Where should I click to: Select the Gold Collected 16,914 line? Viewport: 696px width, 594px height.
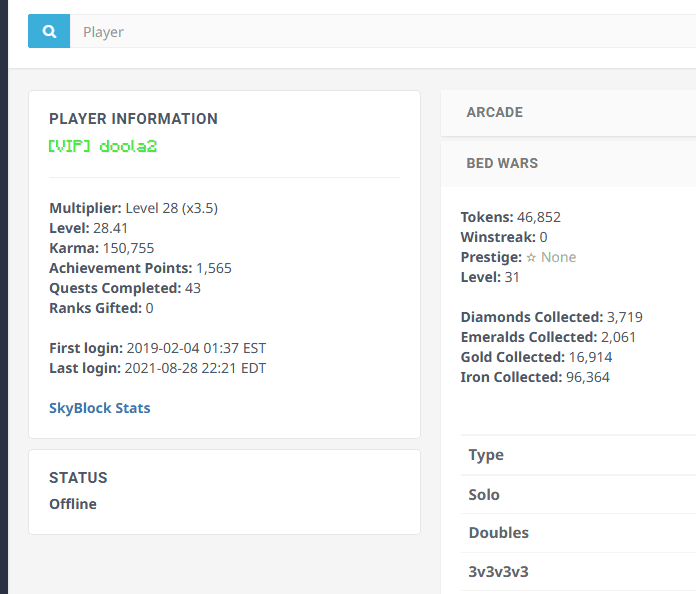click(x=536, y=357)
